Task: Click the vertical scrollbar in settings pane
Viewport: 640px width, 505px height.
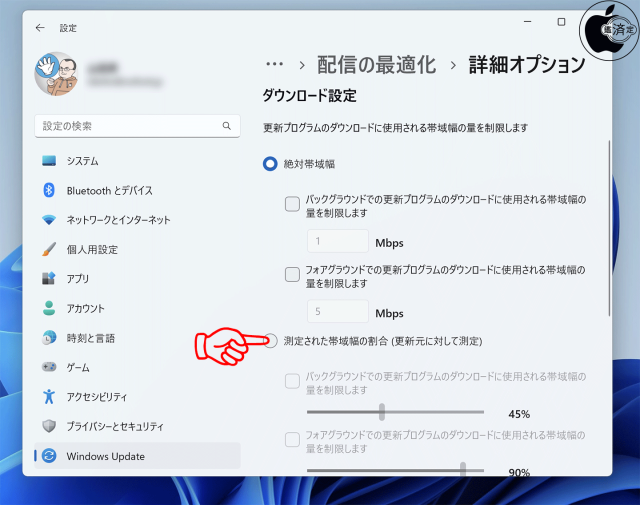Action: coord(609,228)
